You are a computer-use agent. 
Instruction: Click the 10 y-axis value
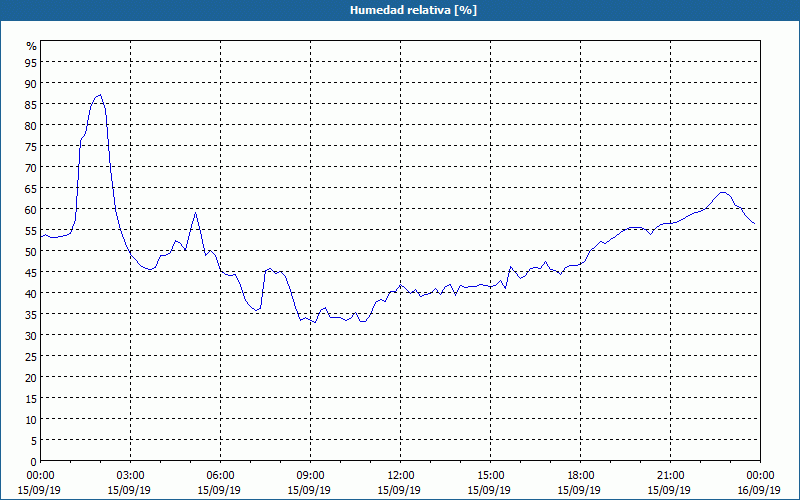click(31, 420)
